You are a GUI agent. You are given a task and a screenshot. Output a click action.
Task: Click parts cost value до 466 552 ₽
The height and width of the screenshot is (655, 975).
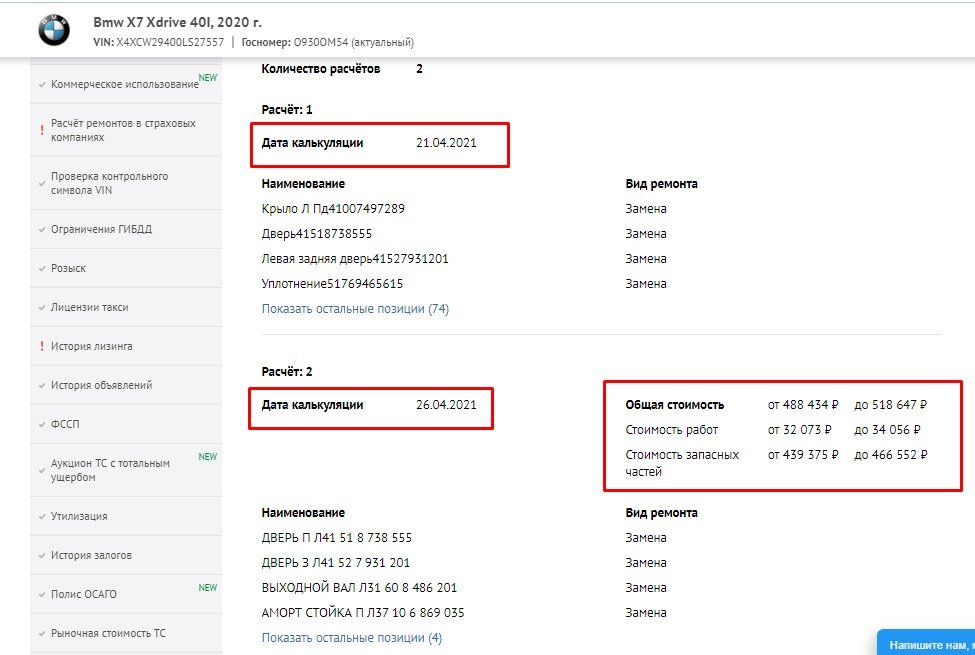tap(890, 455)
